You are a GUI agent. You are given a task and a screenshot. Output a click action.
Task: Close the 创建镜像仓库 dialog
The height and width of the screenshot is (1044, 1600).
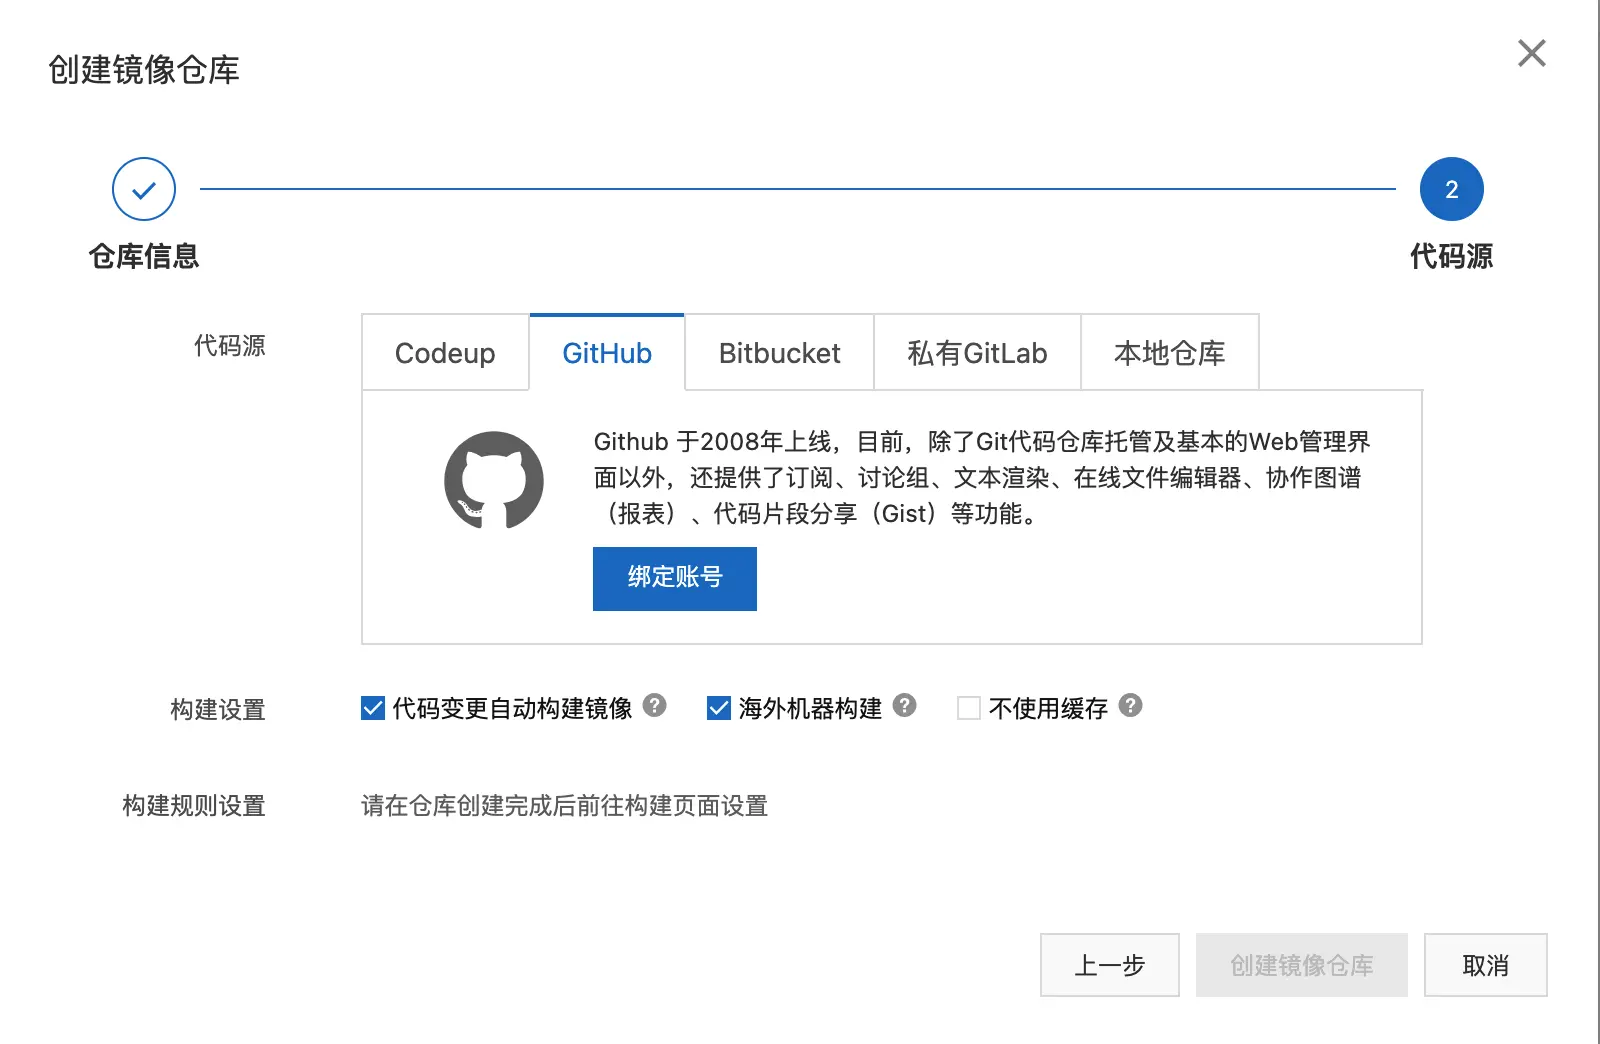coord(1531,53)
